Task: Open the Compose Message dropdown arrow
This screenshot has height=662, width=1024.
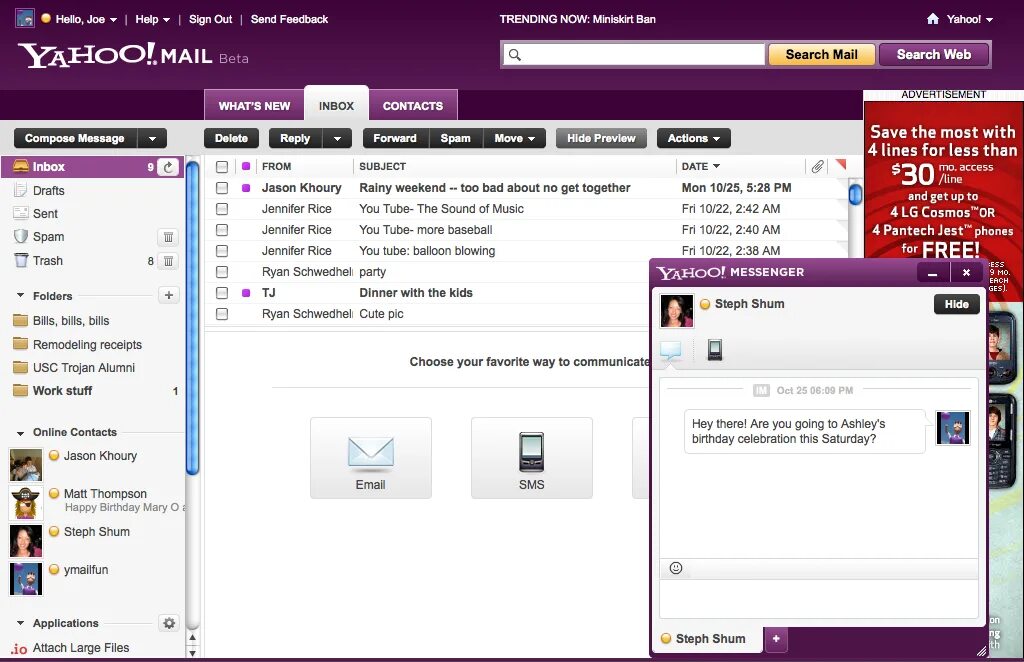Action: pos(152,138)
